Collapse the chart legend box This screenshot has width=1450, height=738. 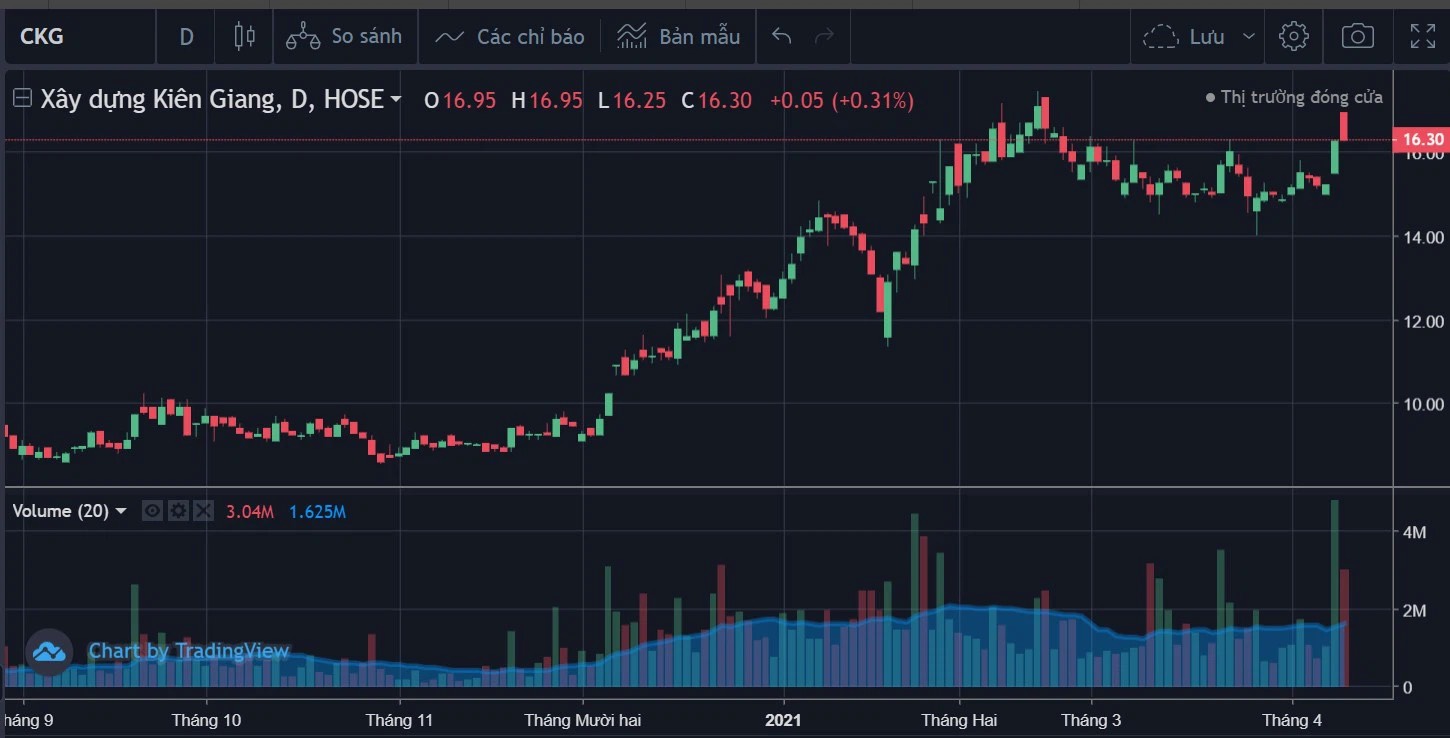pyautogui.click(x=21, y=99)
